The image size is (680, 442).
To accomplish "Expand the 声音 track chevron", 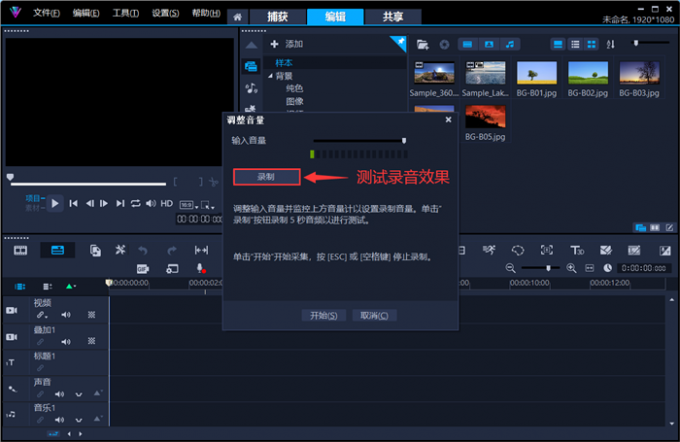I will (78, 394).
